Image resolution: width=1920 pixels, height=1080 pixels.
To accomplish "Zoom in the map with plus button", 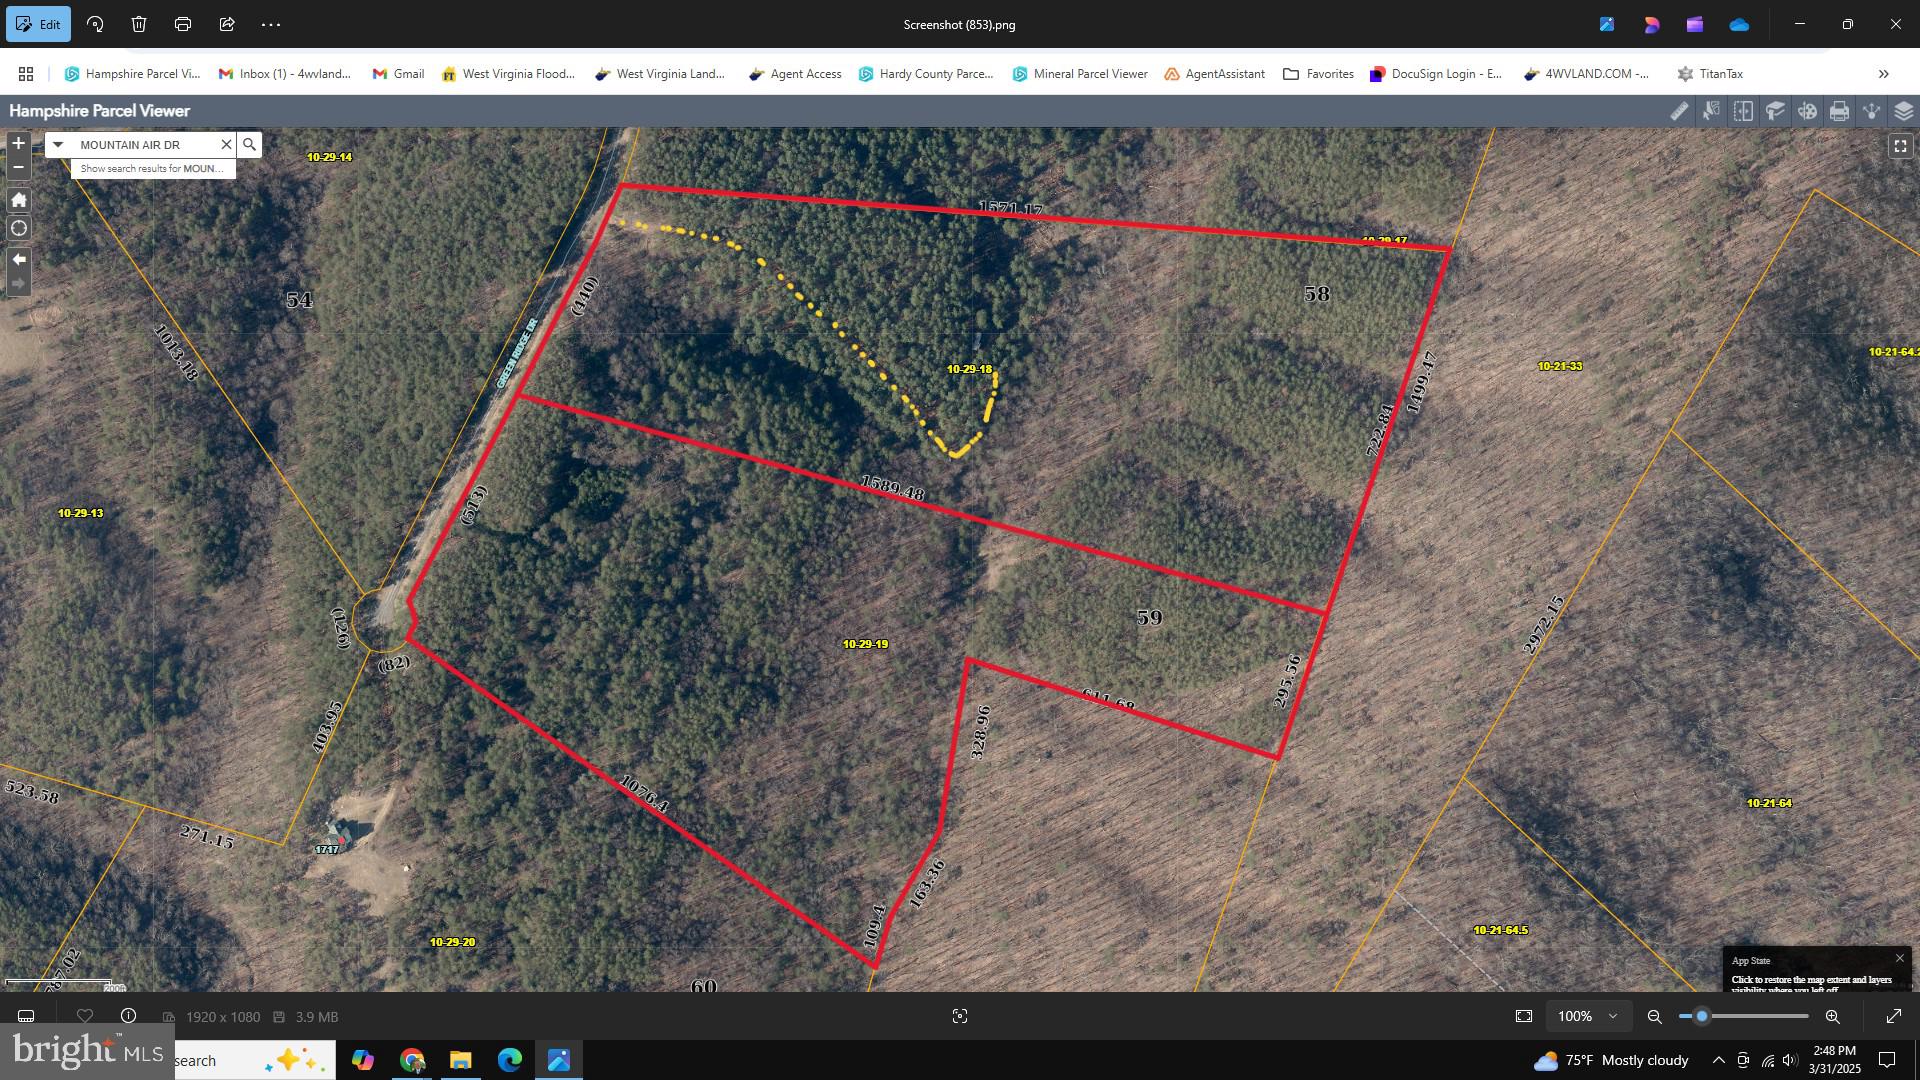I will 18,144.
